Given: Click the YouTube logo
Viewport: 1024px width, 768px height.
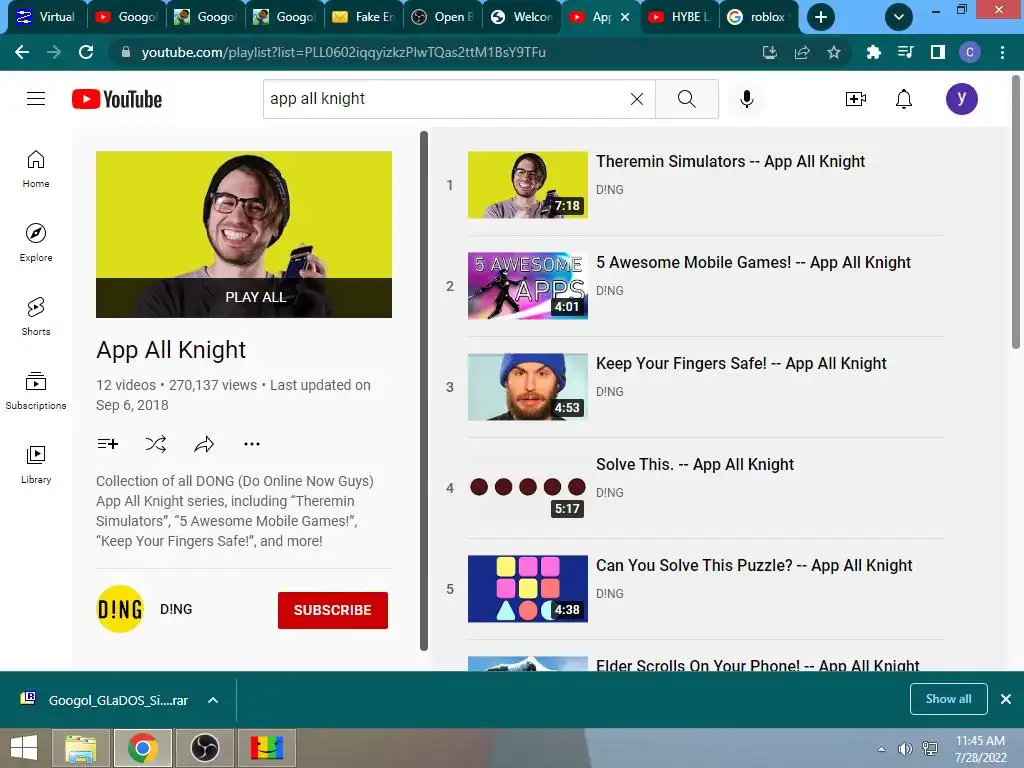Looking at the screenshot, I should [x=117, y=99].
